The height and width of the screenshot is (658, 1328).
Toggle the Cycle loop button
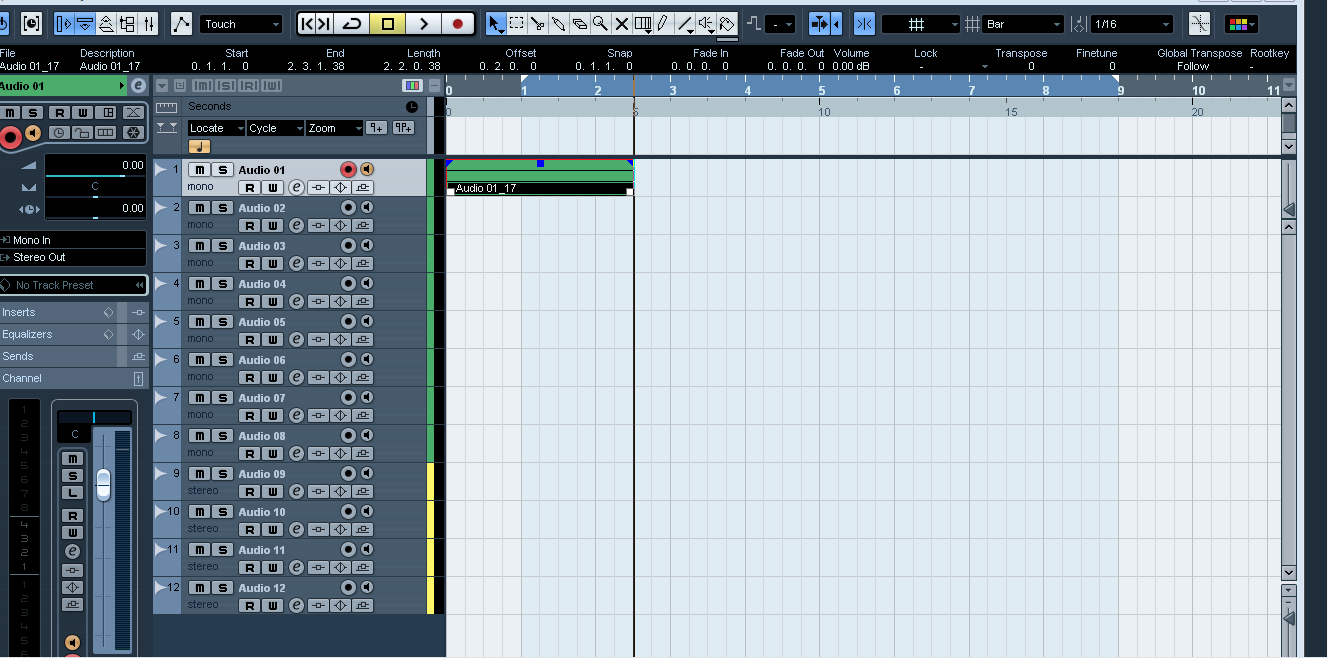(352, 24)
